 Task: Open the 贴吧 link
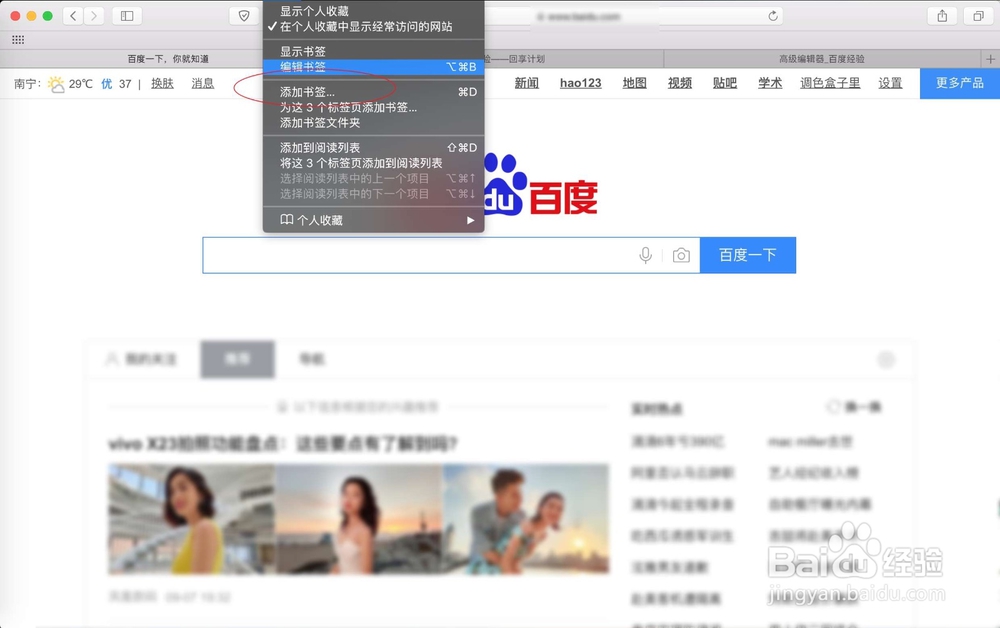tap(725, 83)
